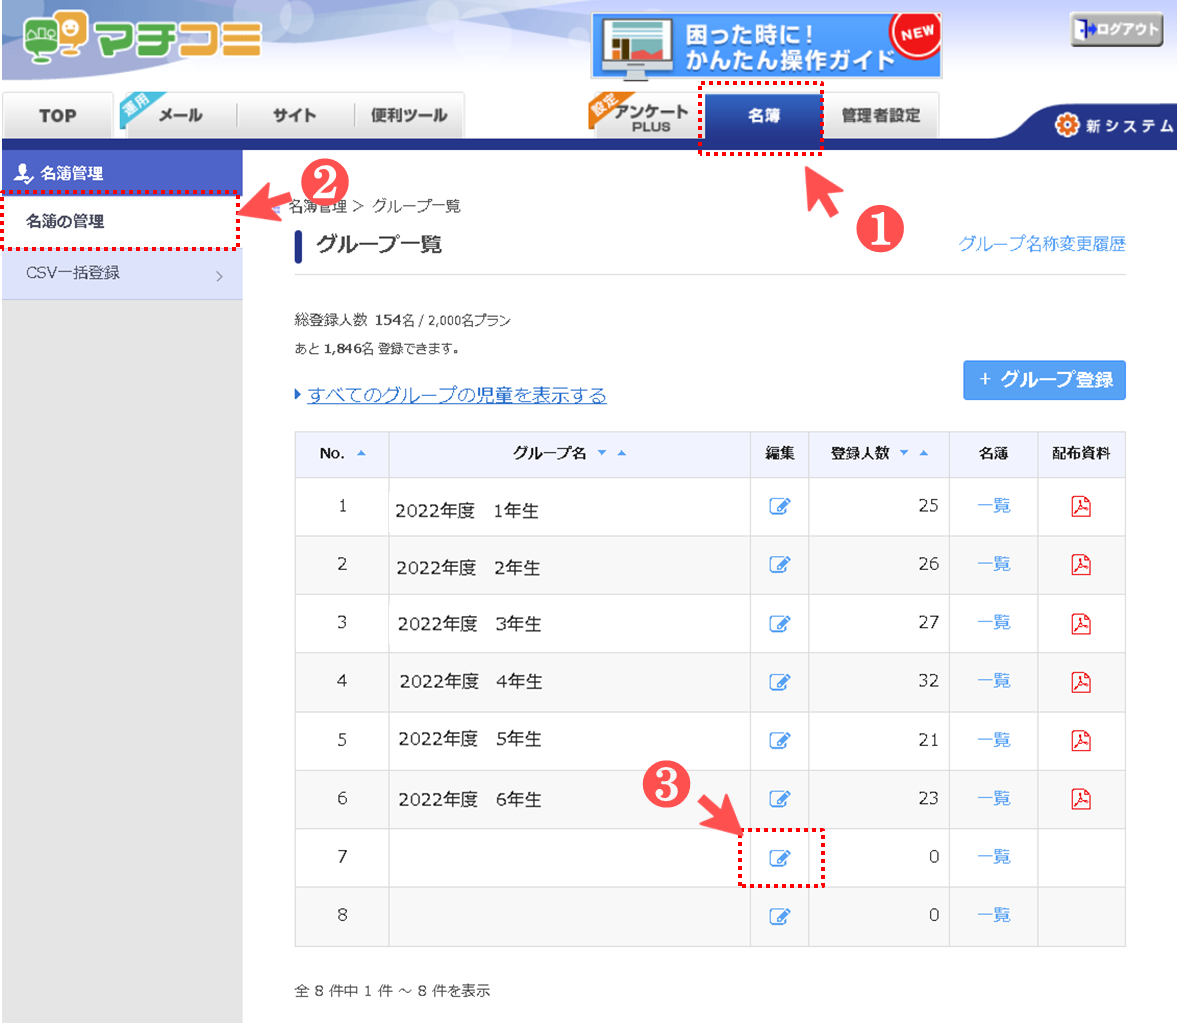Image resolution: width=1177 pixels, height=1023 pixels.
Task: Click the グループ登録 button
Action: pos(1044,380)
